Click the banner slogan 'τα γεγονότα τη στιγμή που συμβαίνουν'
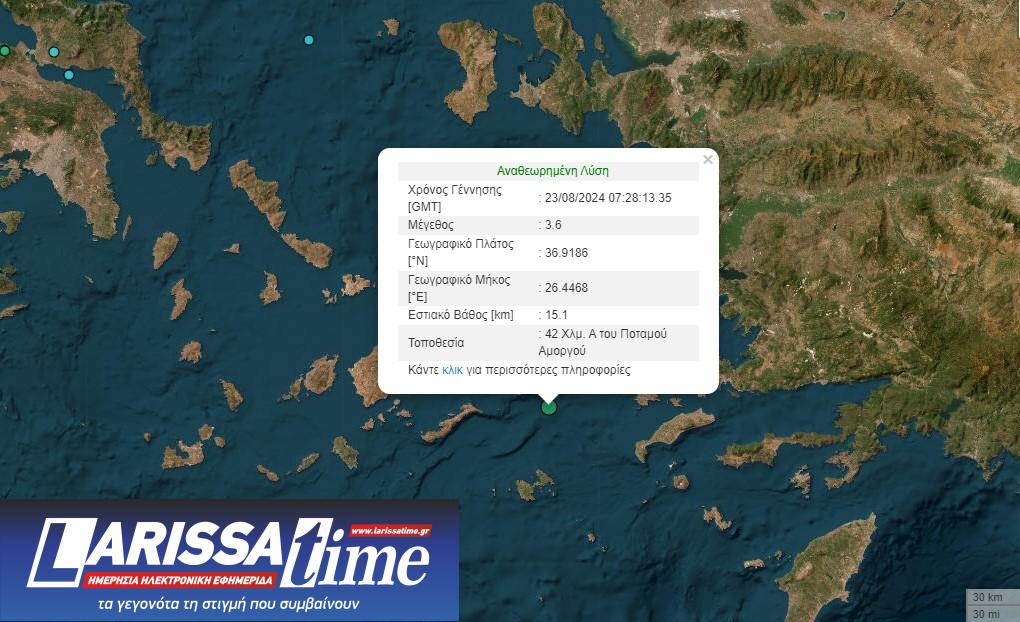The height and width of the screenshot is (622, 1020). pyautogui.click(x=229, y=604)
